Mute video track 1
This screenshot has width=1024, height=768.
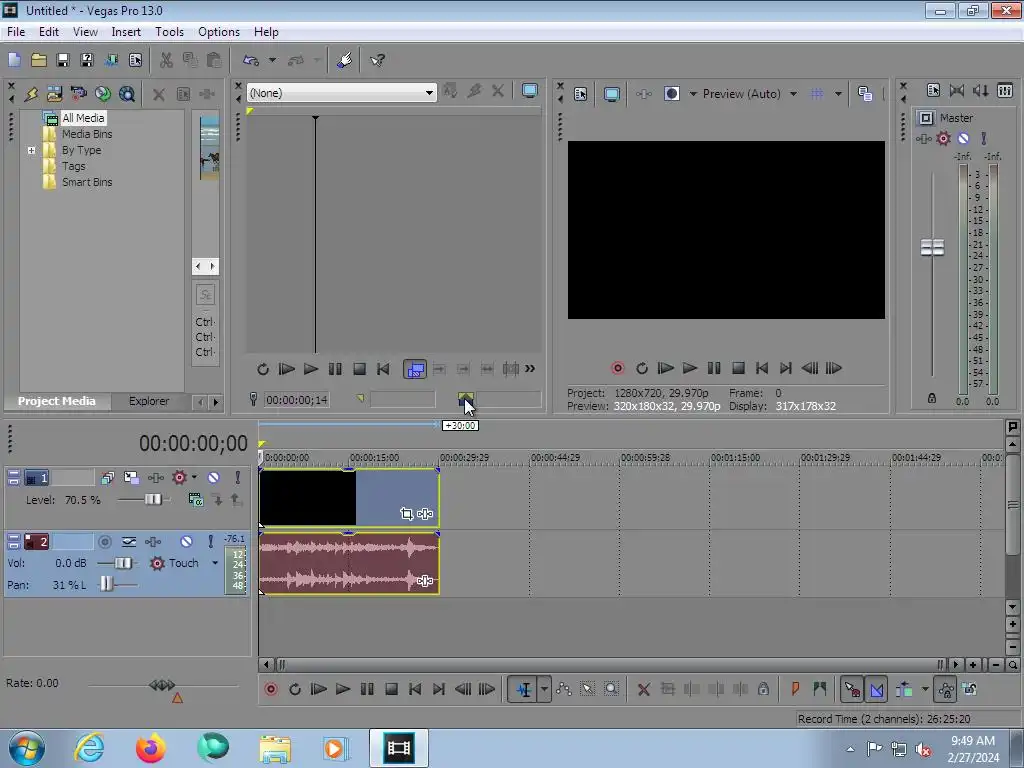pos(214,477)
